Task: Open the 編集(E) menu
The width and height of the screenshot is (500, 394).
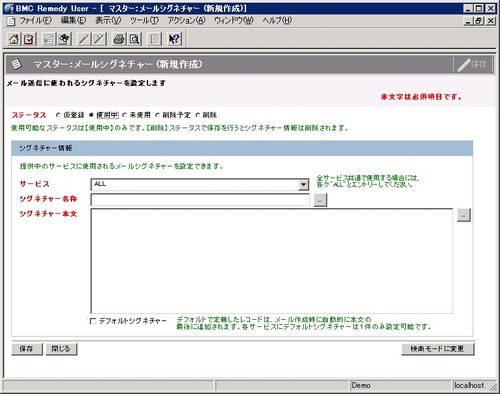Action: [x=73, y=21]
